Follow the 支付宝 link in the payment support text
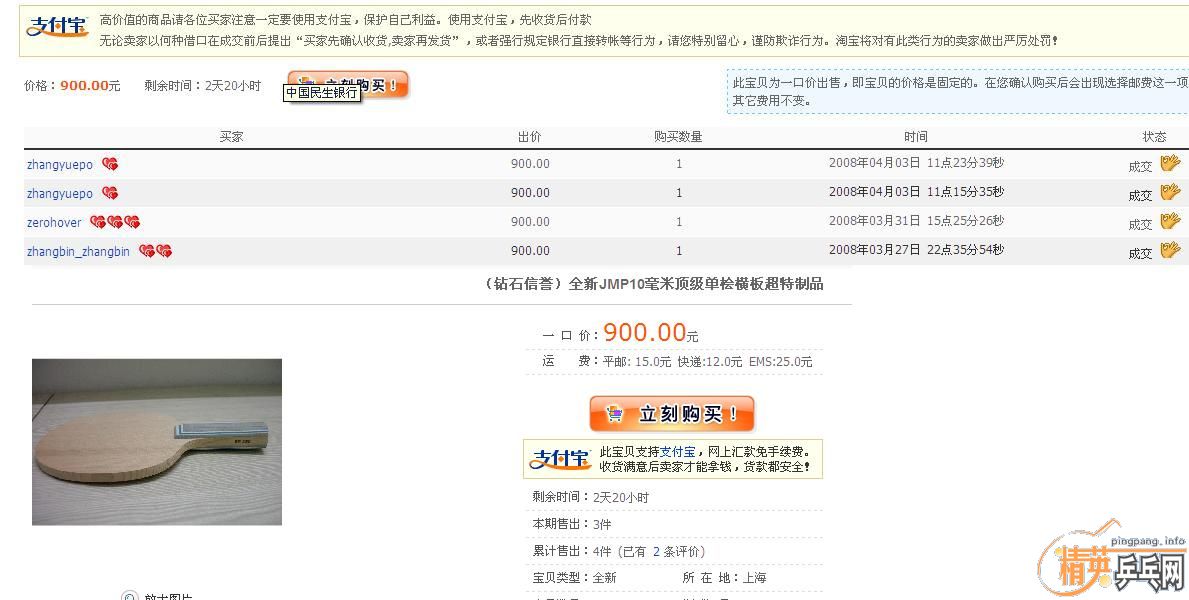This screenshot has width=1189, height=600. [677, 452]
